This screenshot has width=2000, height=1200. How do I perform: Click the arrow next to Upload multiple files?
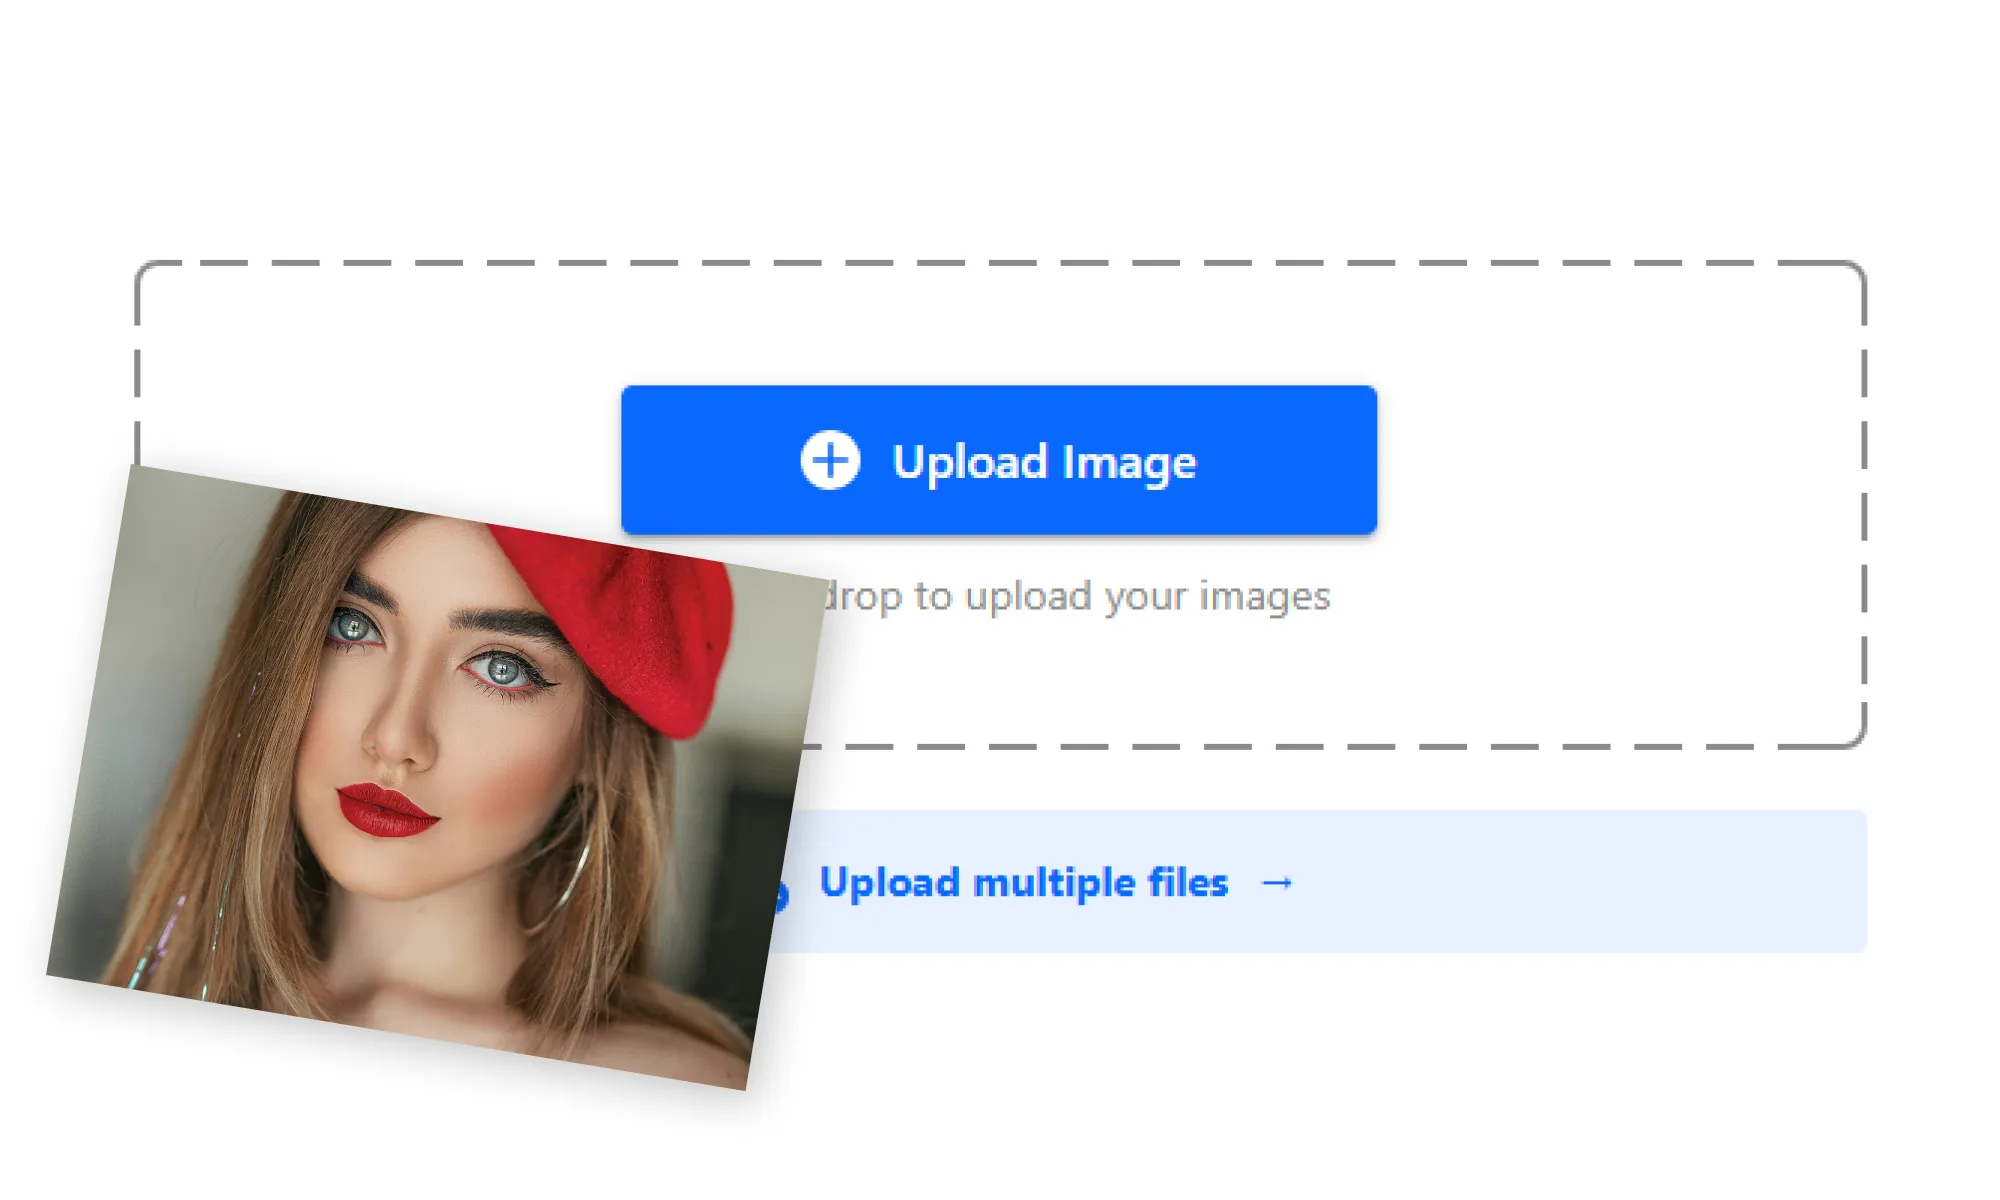click(x=1277, y=883)
